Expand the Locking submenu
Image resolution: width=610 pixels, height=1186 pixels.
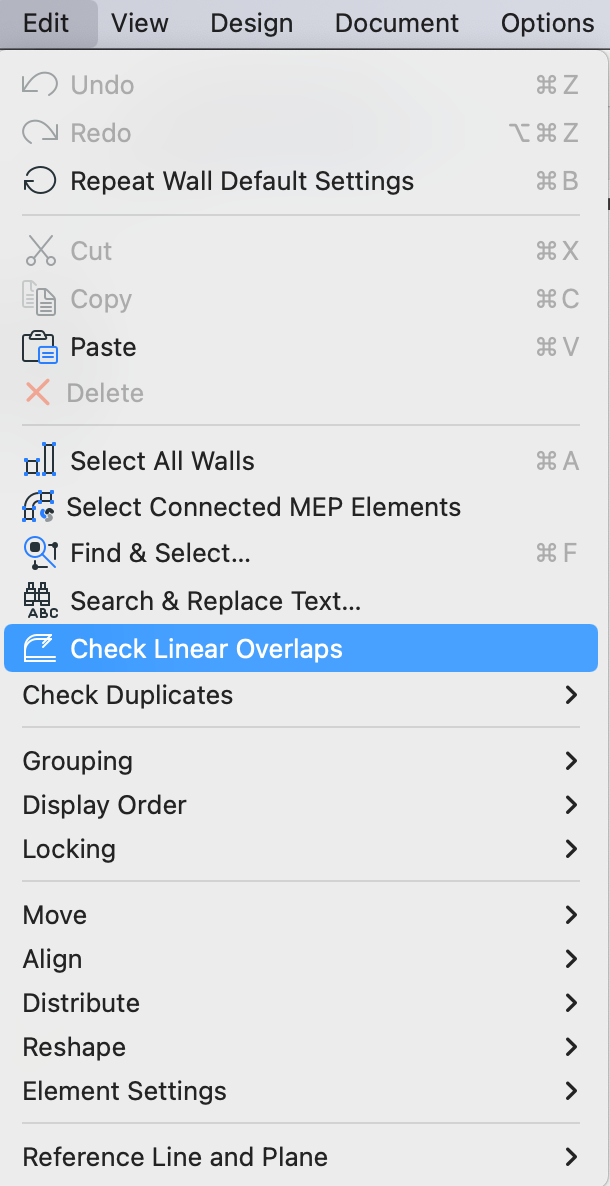(x=300, y=849)
